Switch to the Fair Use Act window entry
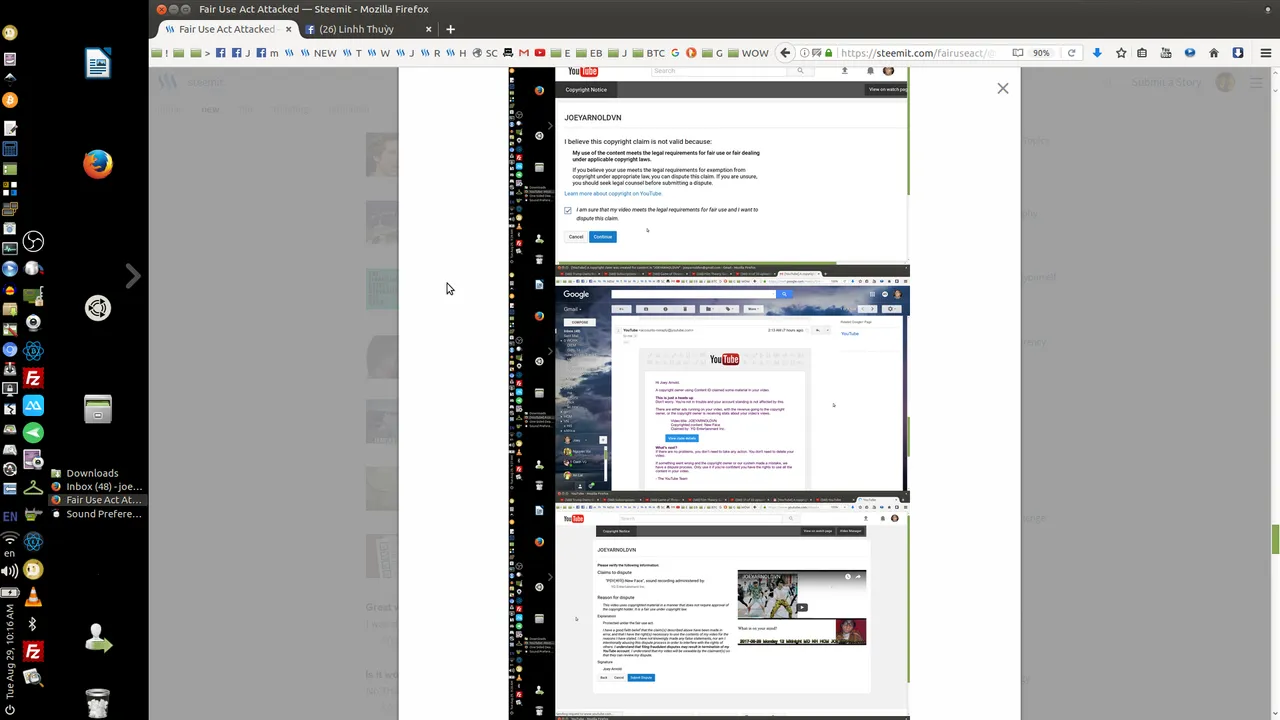 coord(97,500)
